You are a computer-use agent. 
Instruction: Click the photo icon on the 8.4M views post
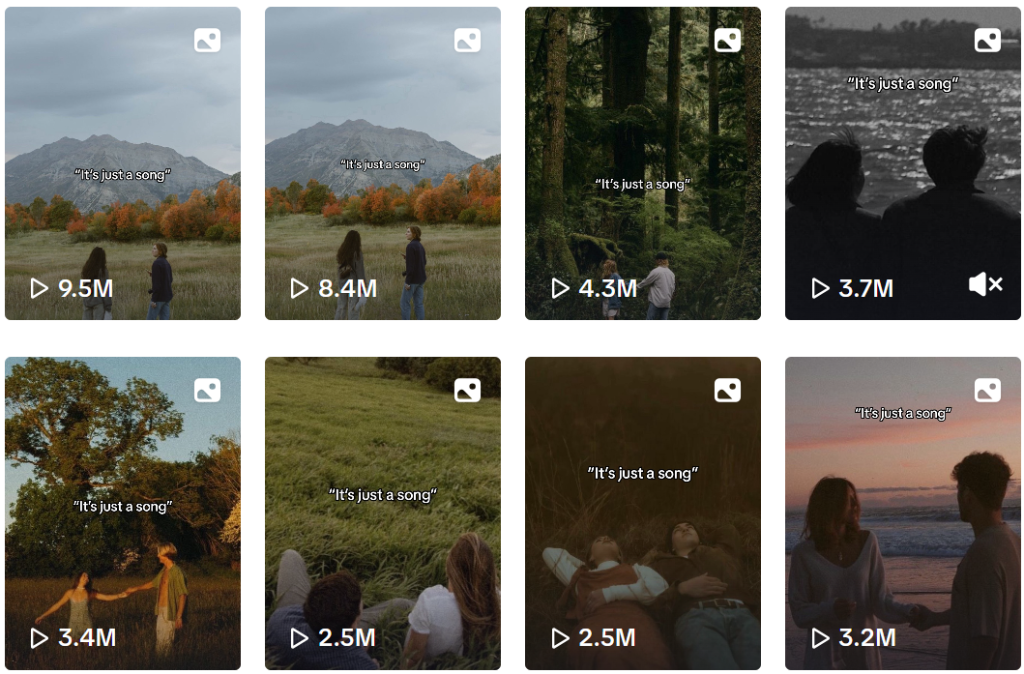[467, 40]
